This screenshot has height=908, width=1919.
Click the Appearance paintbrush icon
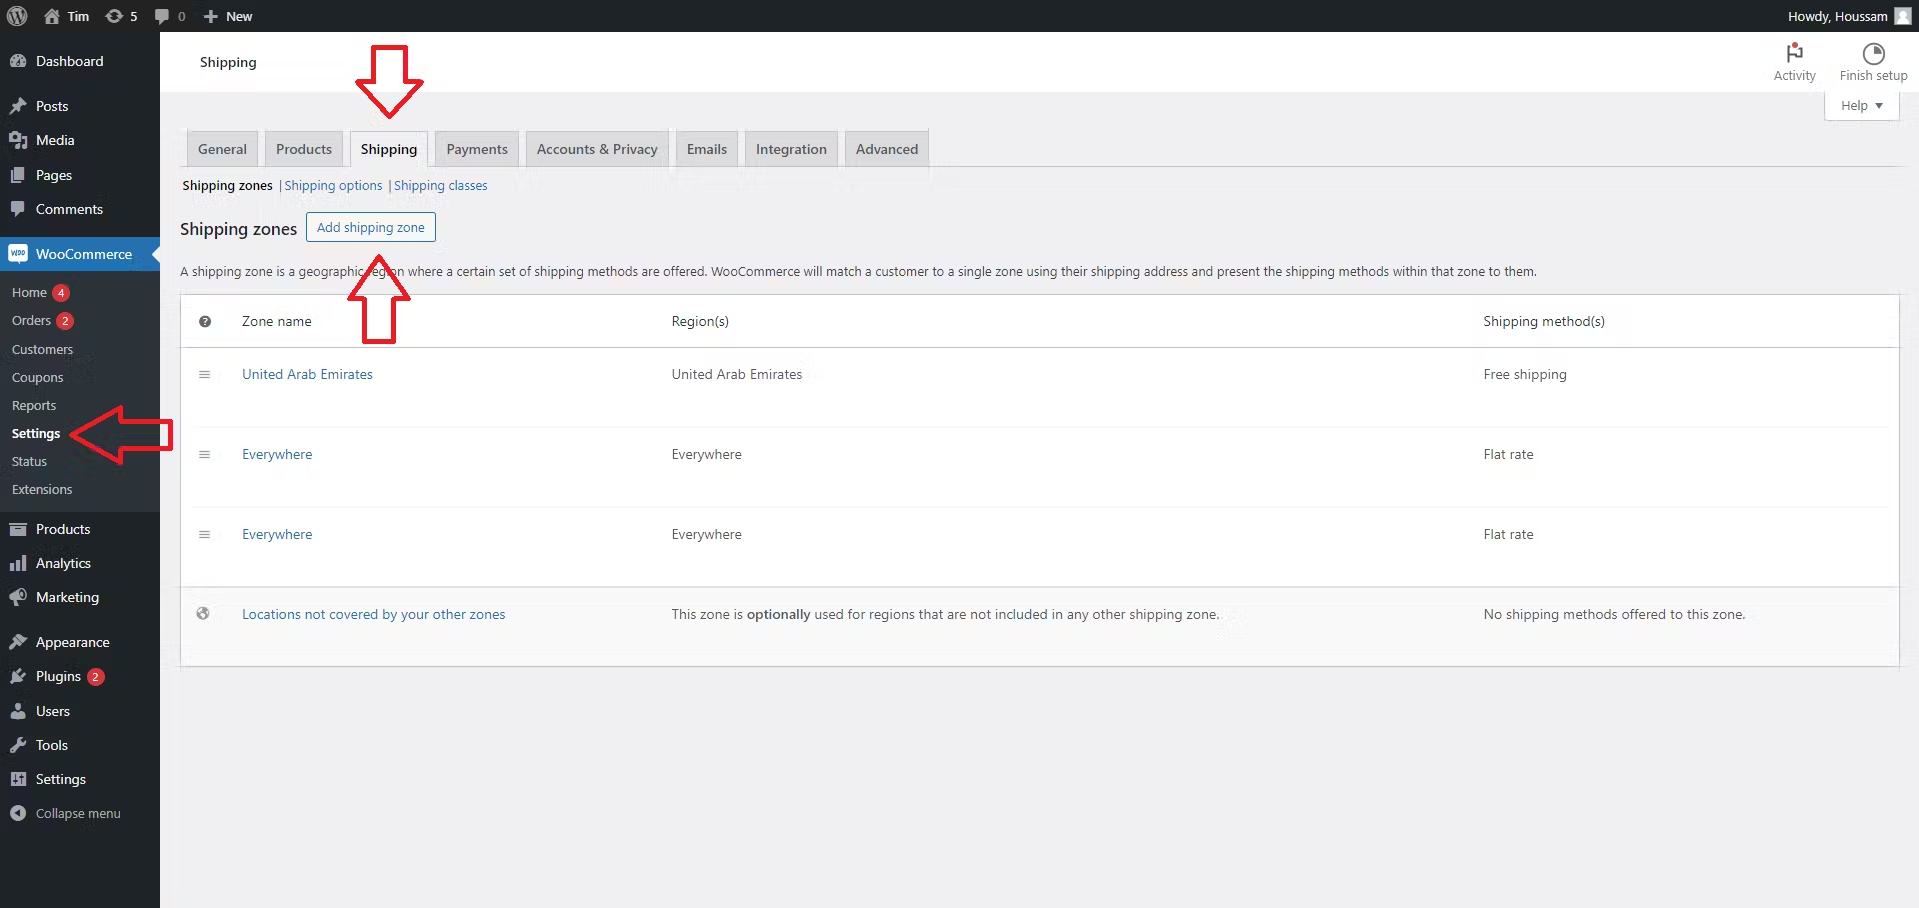click(x=18, y=642)
